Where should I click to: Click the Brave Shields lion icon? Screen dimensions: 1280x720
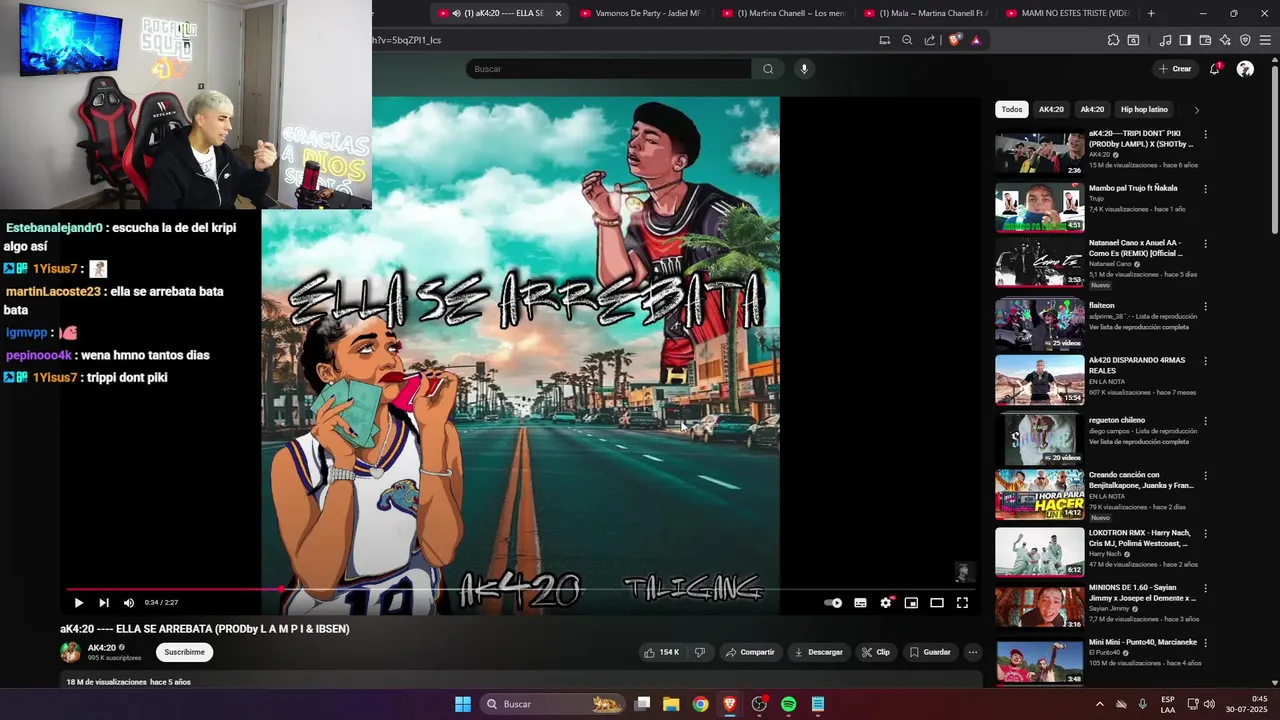click(955, 40)
